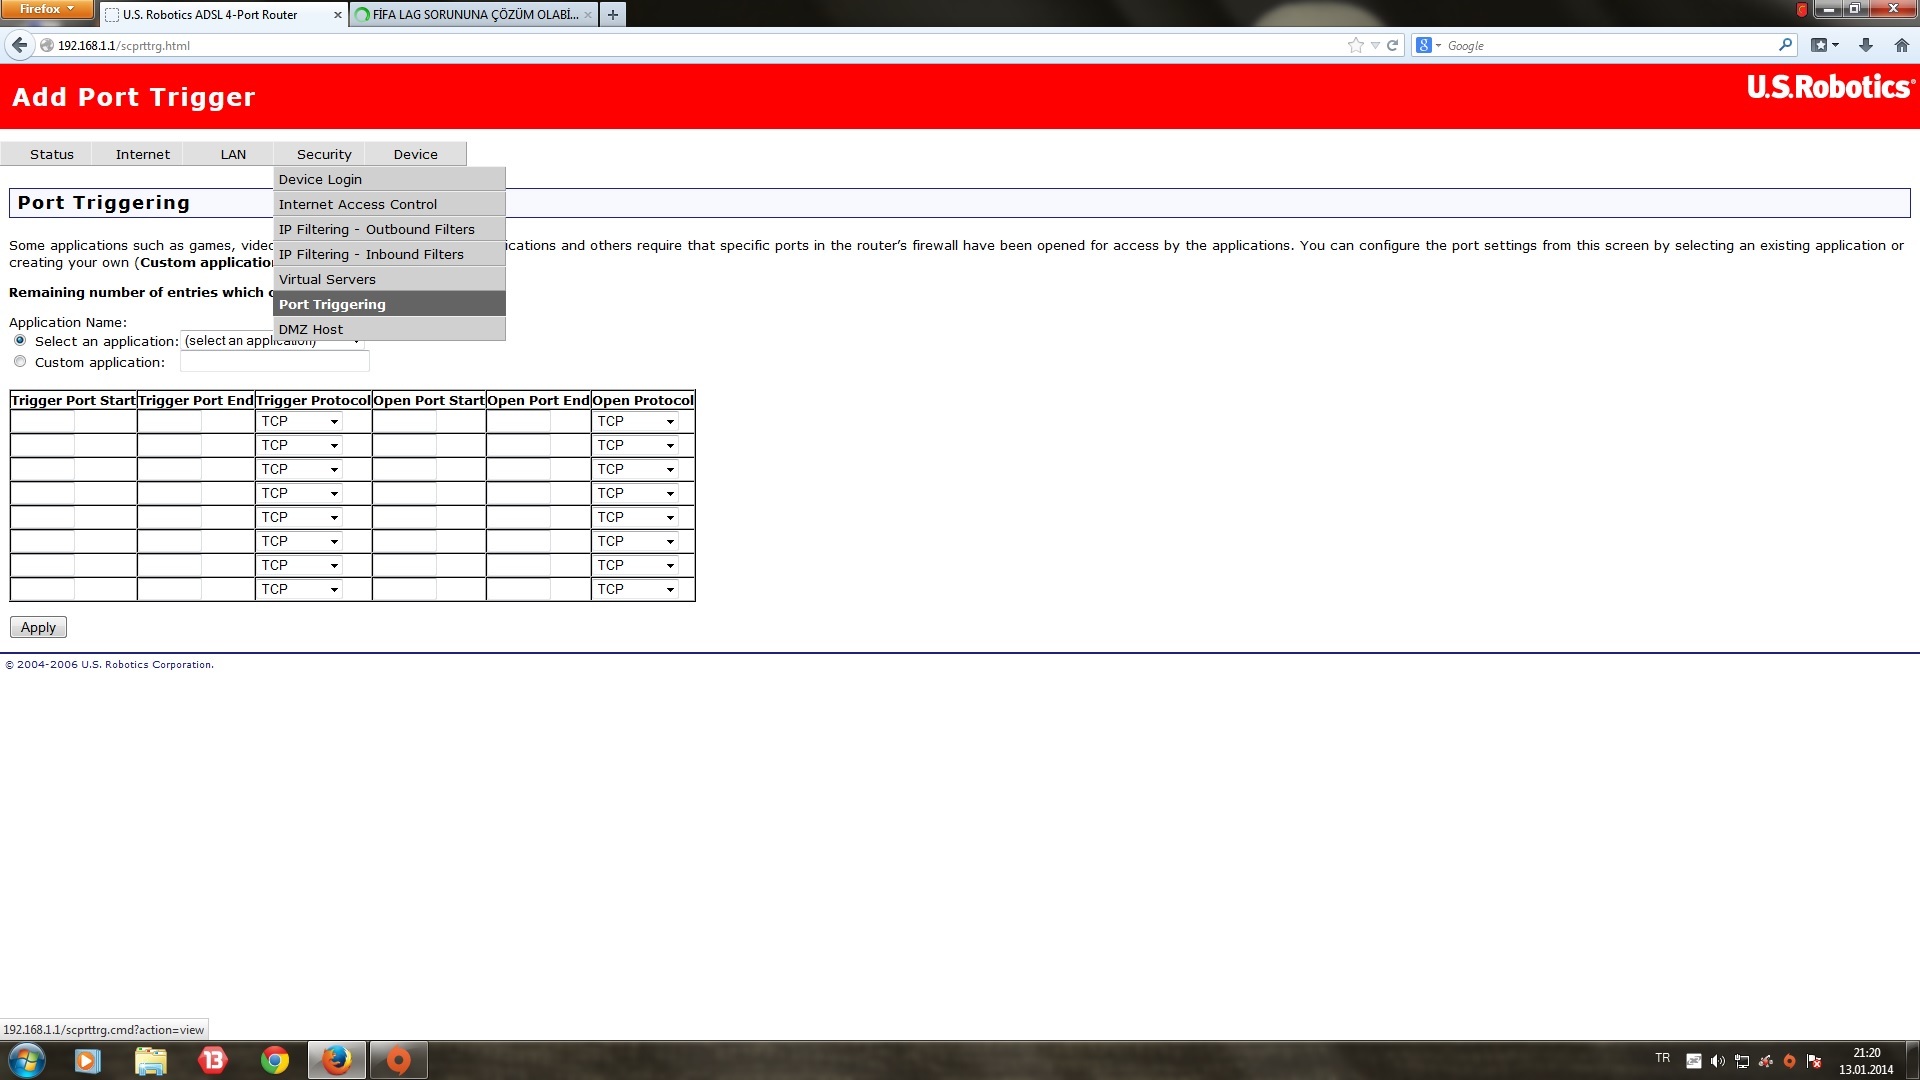Click the Windows Explorer folder icon
The image size is (1920, 1080).
pos(148,1059)
